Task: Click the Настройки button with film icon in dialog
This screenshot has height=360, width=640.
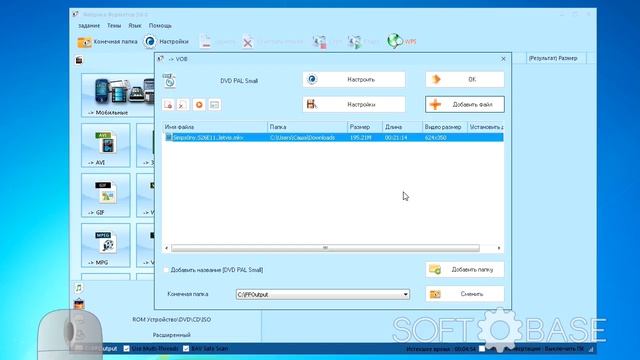Action: coord(354,104)
